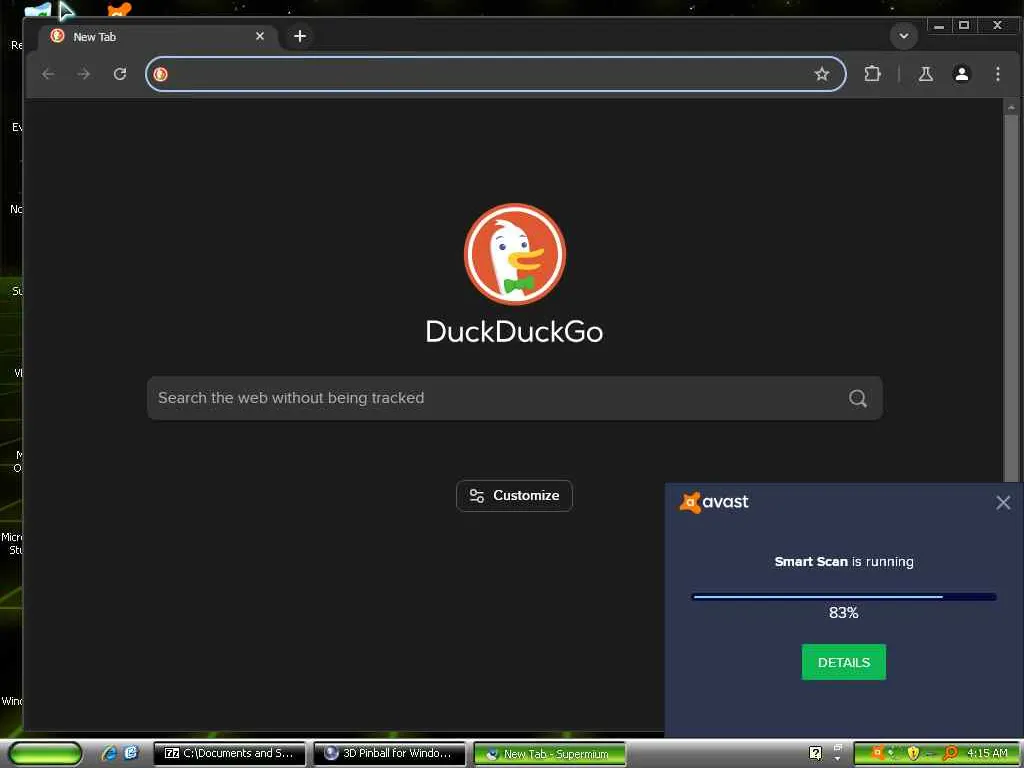Click the second Quick Launch browser icon
This screenshot has height=768, width=1024.
(x=131, y=753)
